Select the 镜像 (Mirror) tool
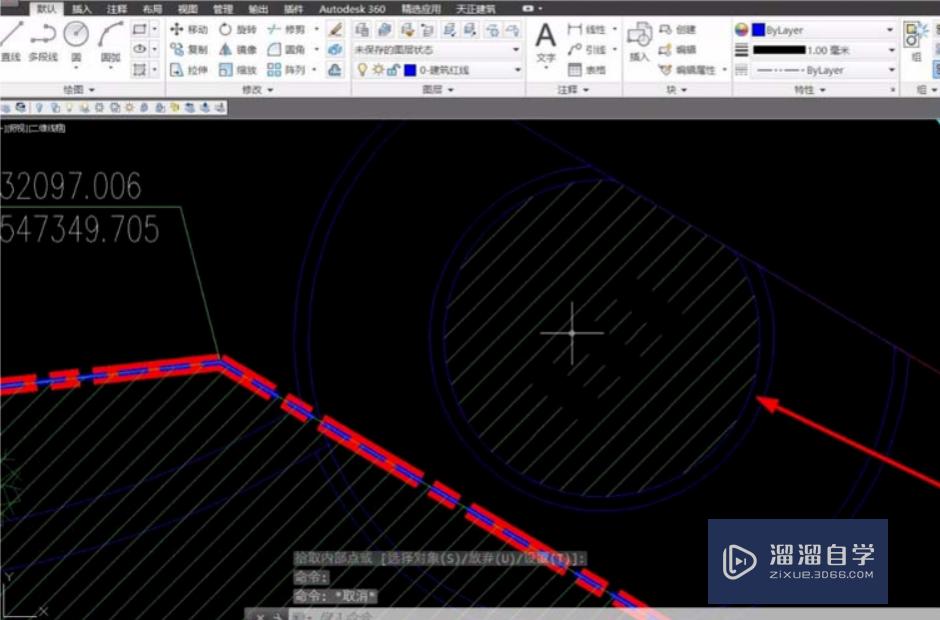This screenshot has height=620, width=940. [x=238, y=50]
